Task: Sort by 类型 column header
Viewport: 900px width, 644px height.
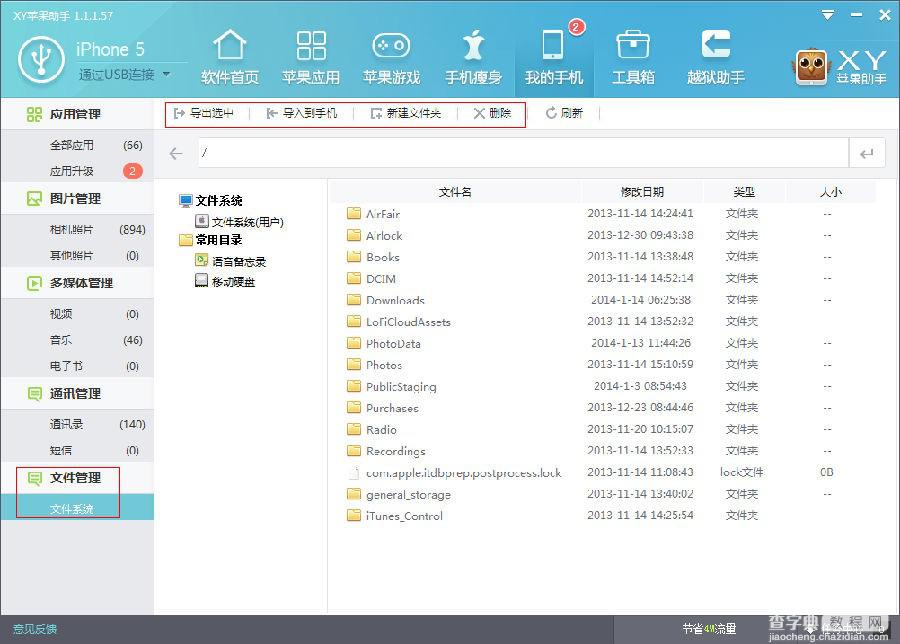Action: (x=744, y=192)
